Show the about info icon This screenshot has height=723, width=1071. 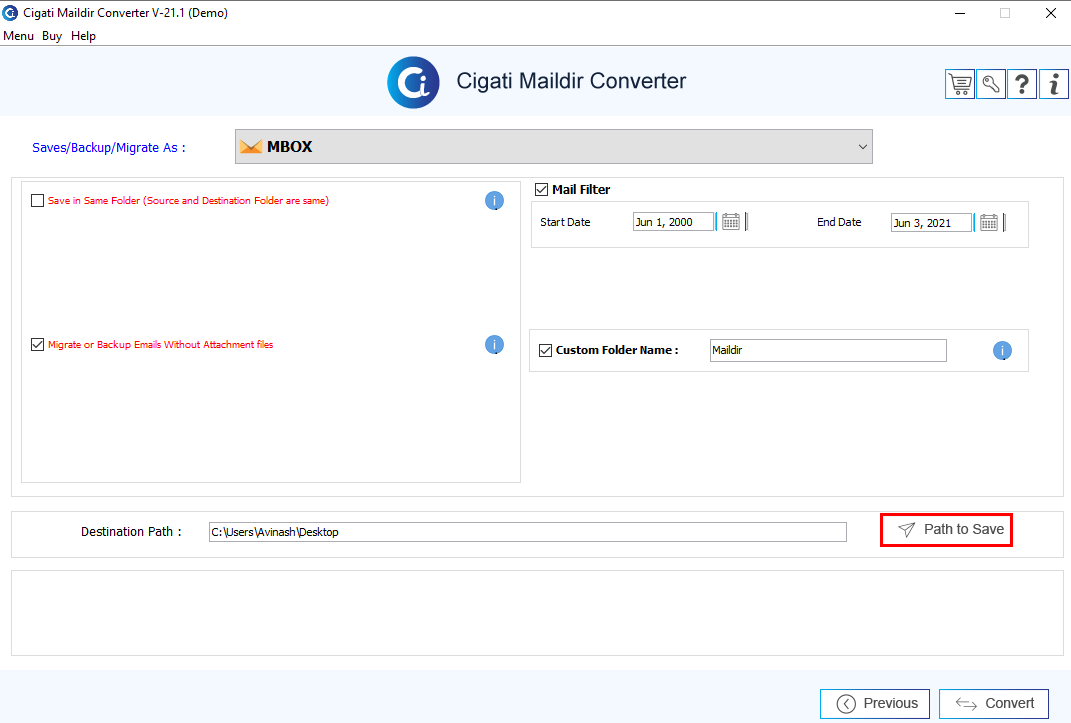[x=1054, y=84]
